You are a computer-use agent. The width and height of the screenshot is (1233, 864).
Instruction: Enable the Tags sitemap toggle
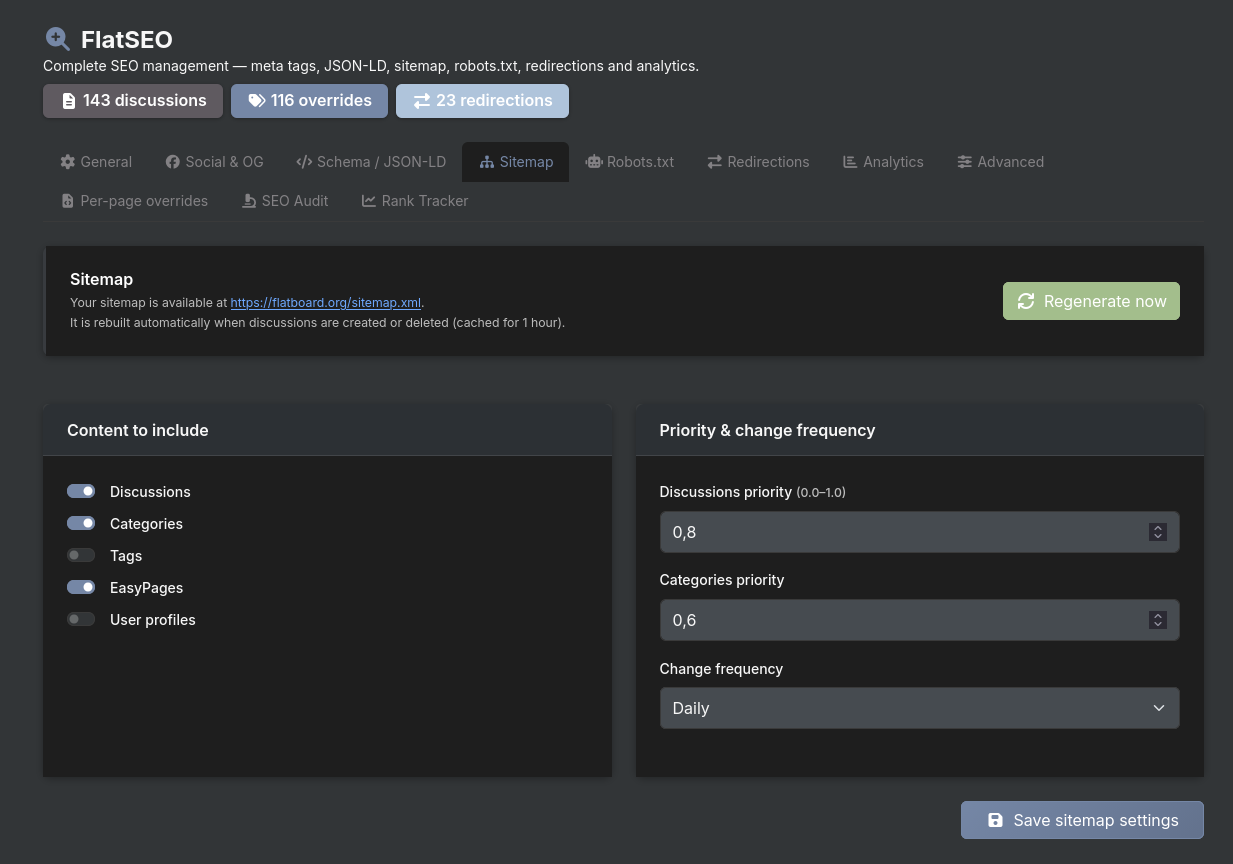click(81, 555)
